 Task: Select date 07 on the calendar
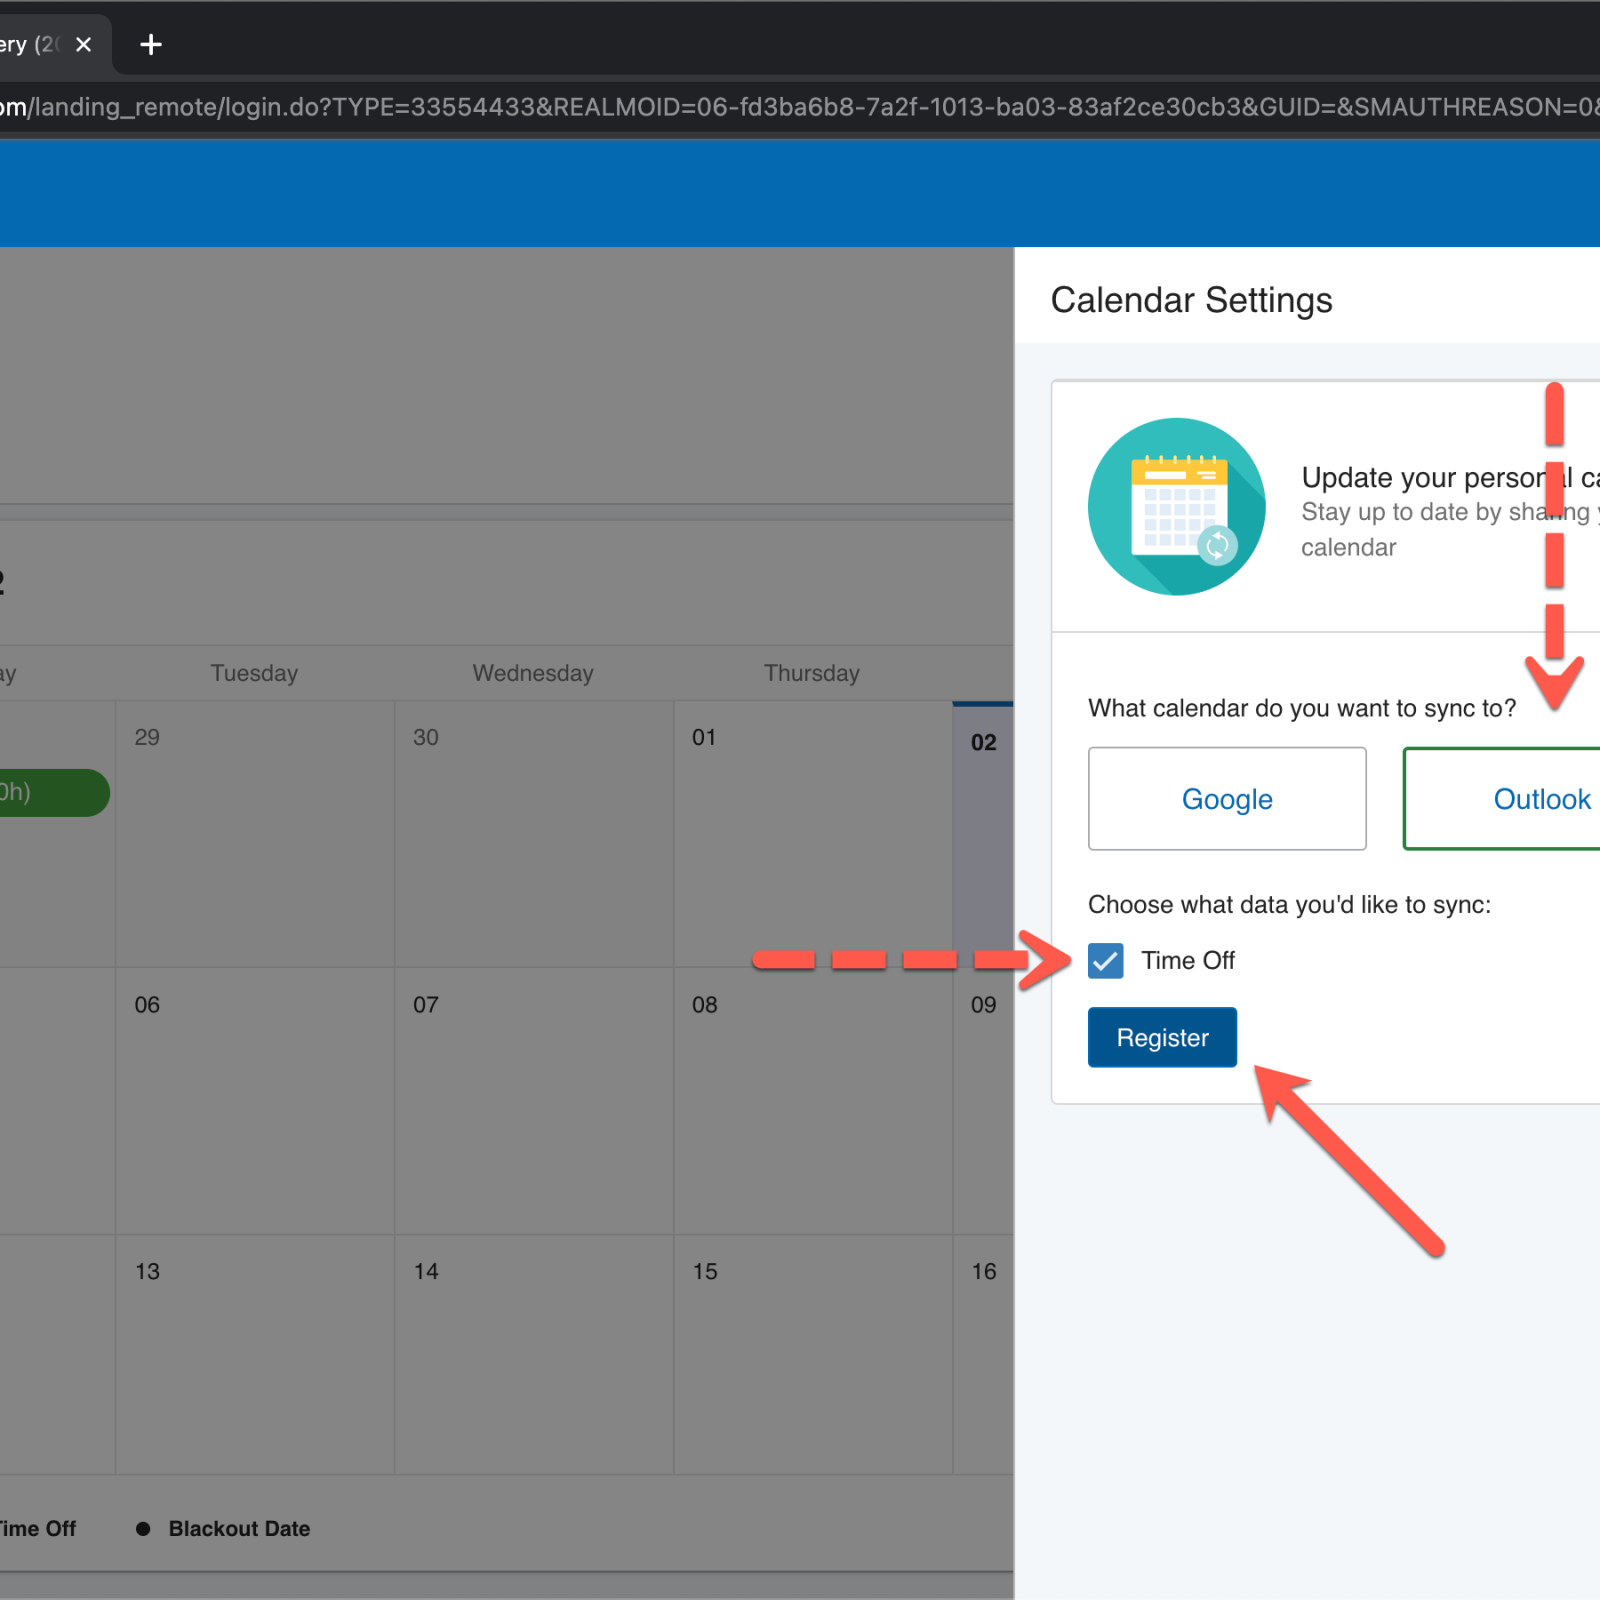pos(533,1100)
